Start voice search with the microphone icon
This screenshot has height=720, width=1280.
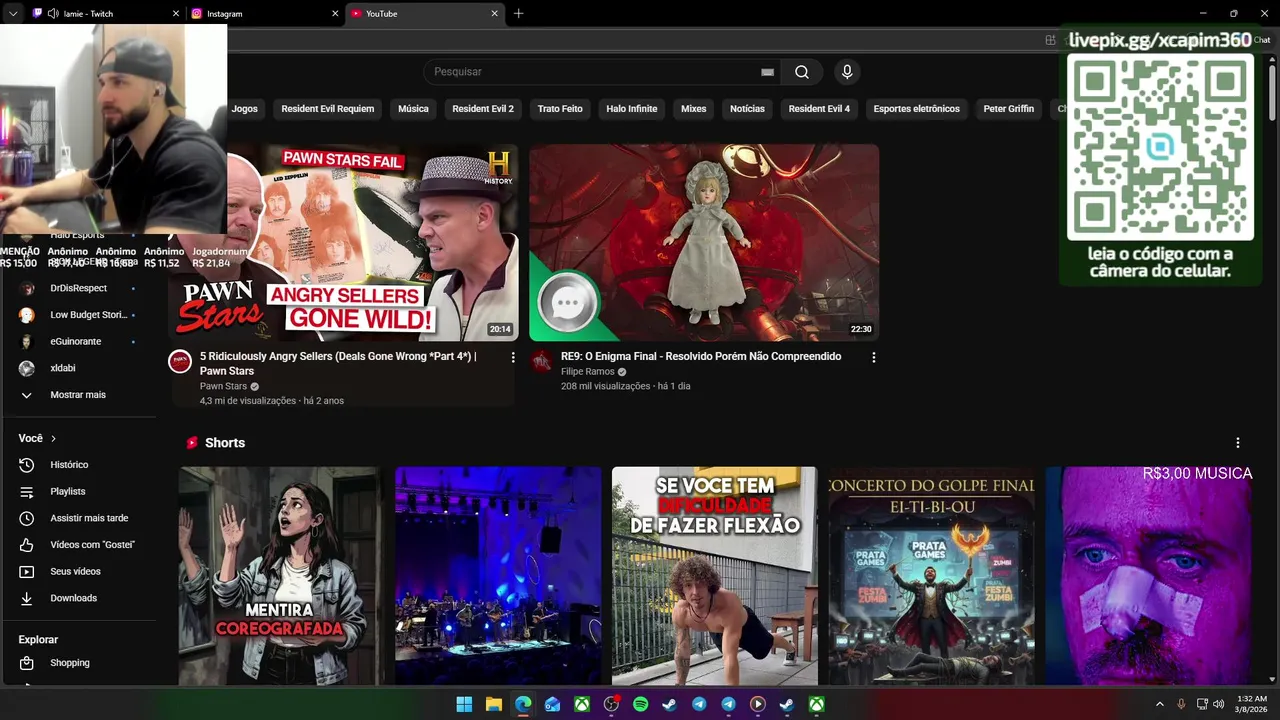coord(847,72)
